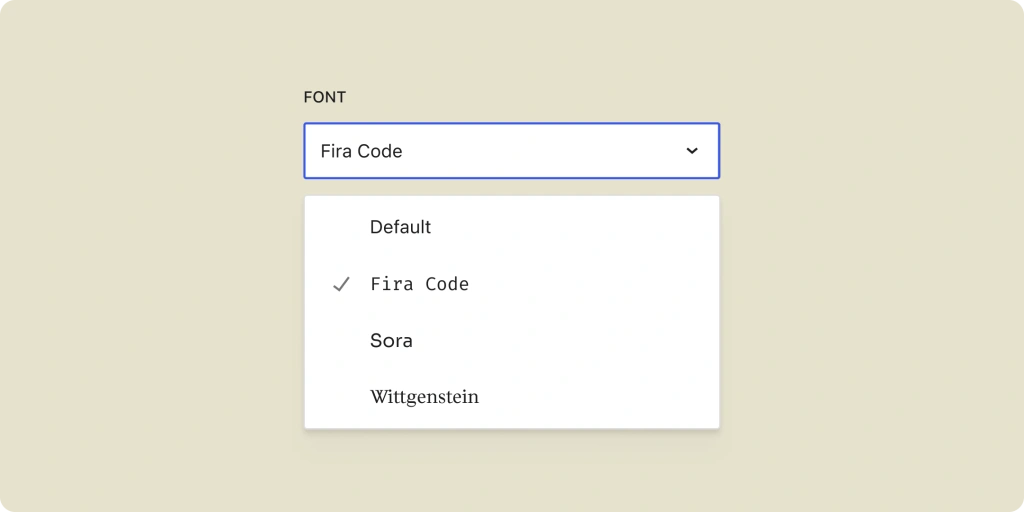
Task: Click the last option in the font list
Action: (424, 397)
